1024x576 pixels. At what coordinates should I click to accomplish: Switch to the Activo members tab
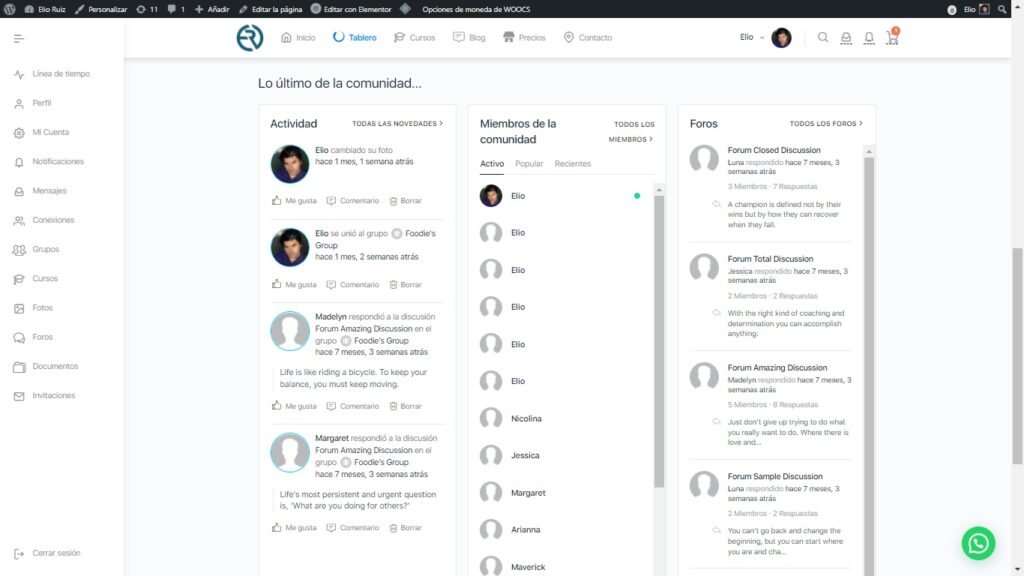click(492, 164)
